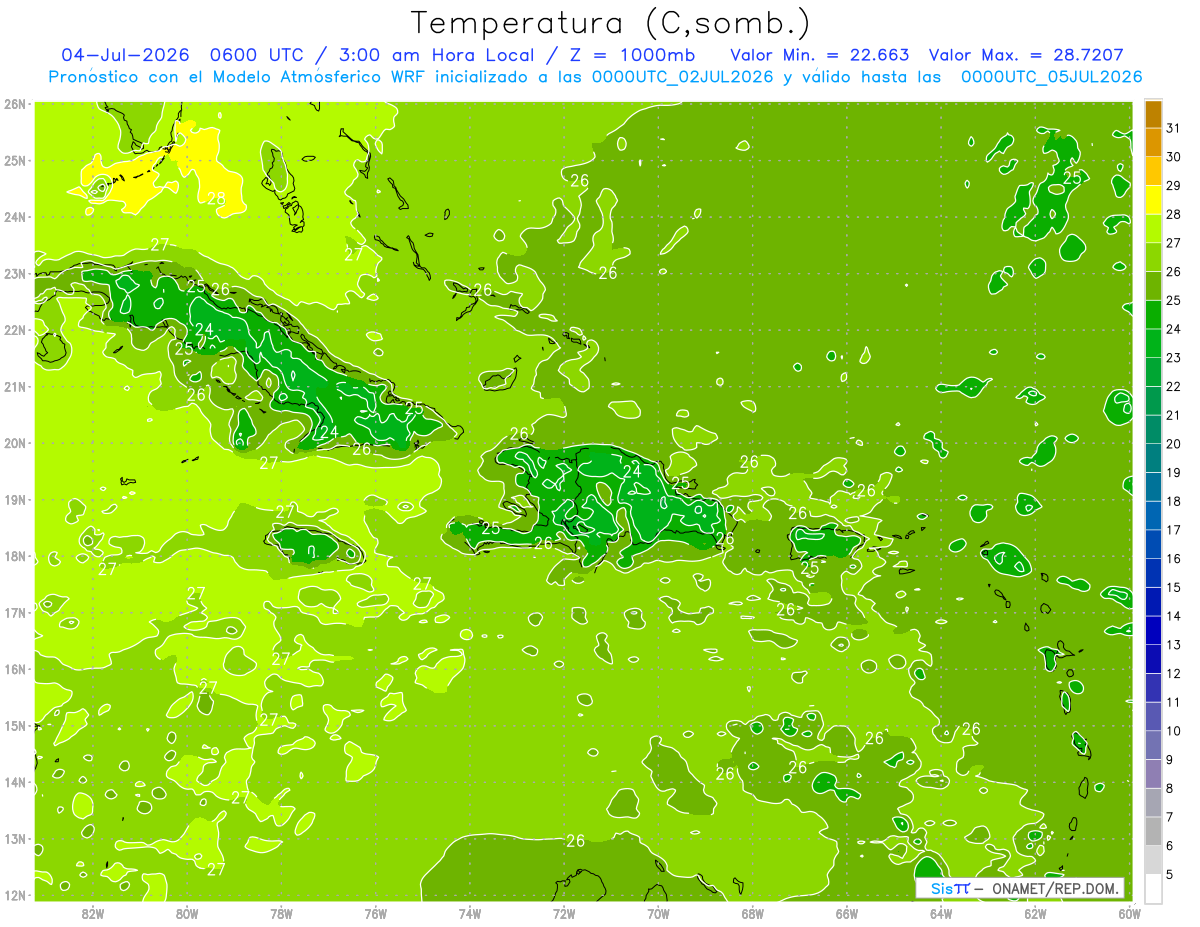
Task: Click the "22N" latitude axis label
Action: 14,330
